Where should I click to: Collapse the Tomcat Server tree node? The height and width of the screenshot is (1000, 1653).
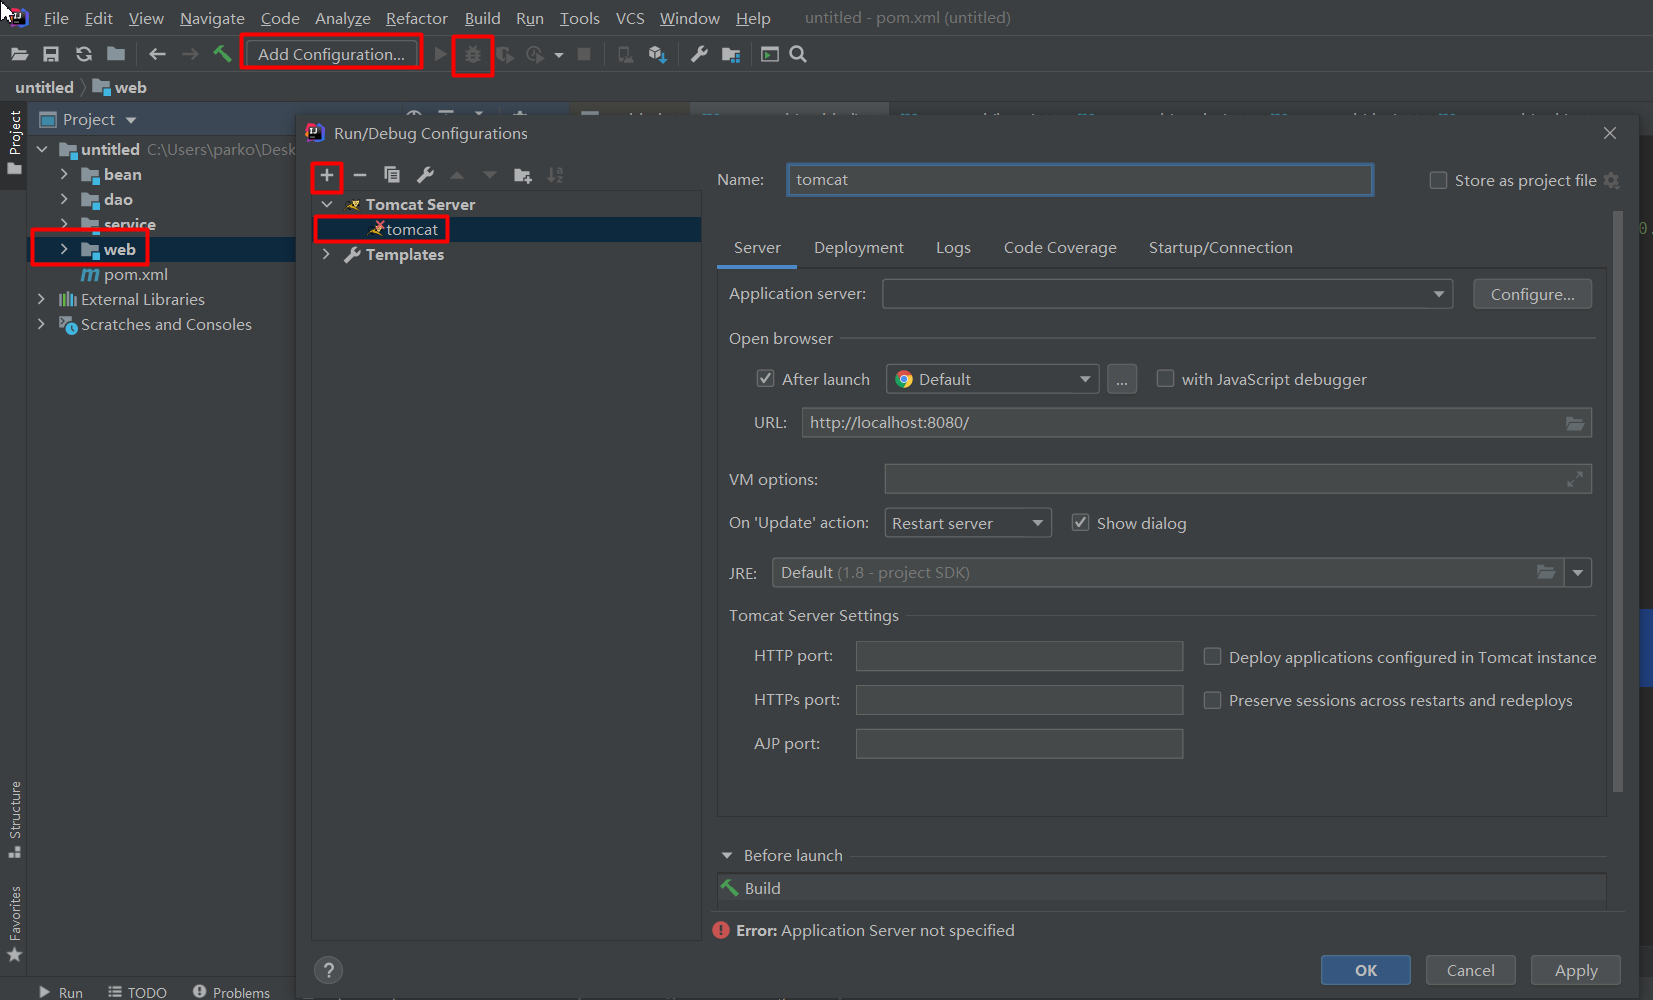click(x=327, y=204)
